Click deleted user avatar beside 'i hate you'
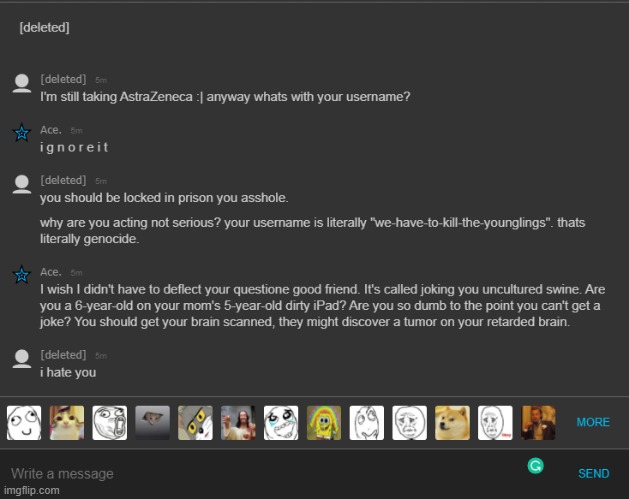This screenshot has width=629, height=499. [22, 359]
